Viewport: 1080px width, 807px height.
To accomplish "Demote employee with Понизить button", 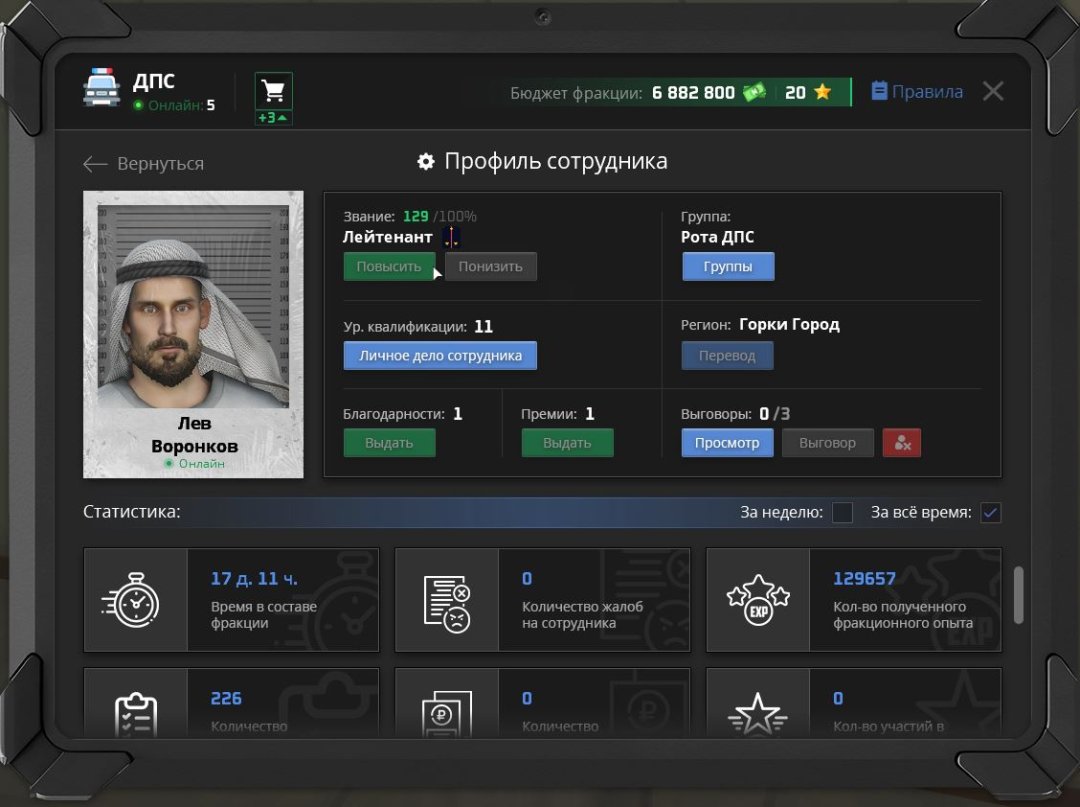I will coord(490,266).
